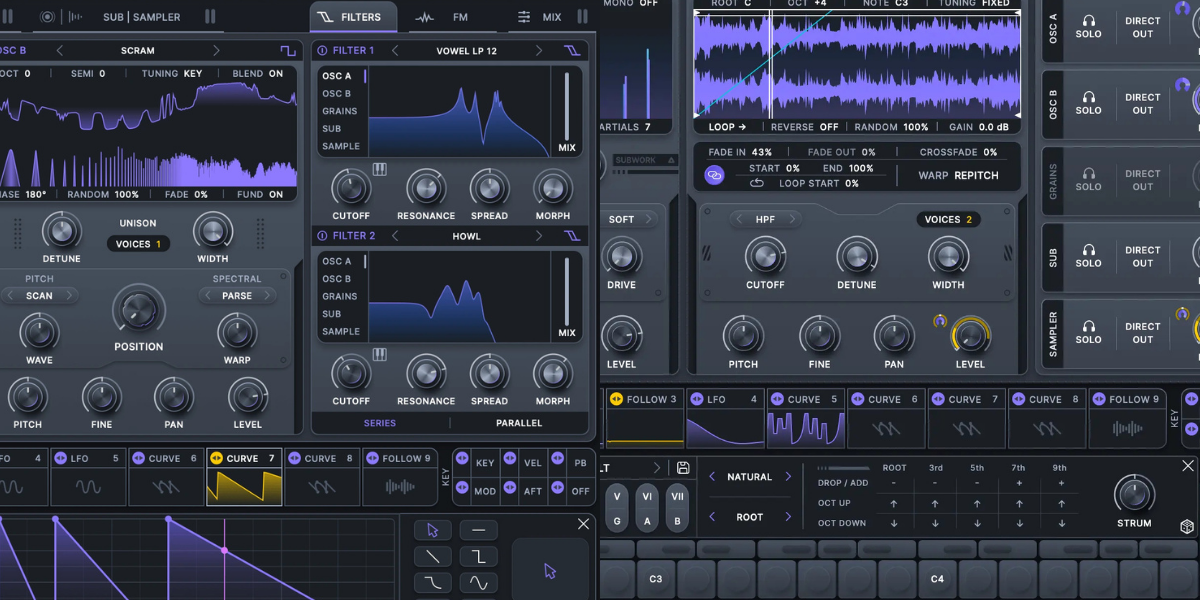Click the purple link icon near Fade In

tap(714, 175)
